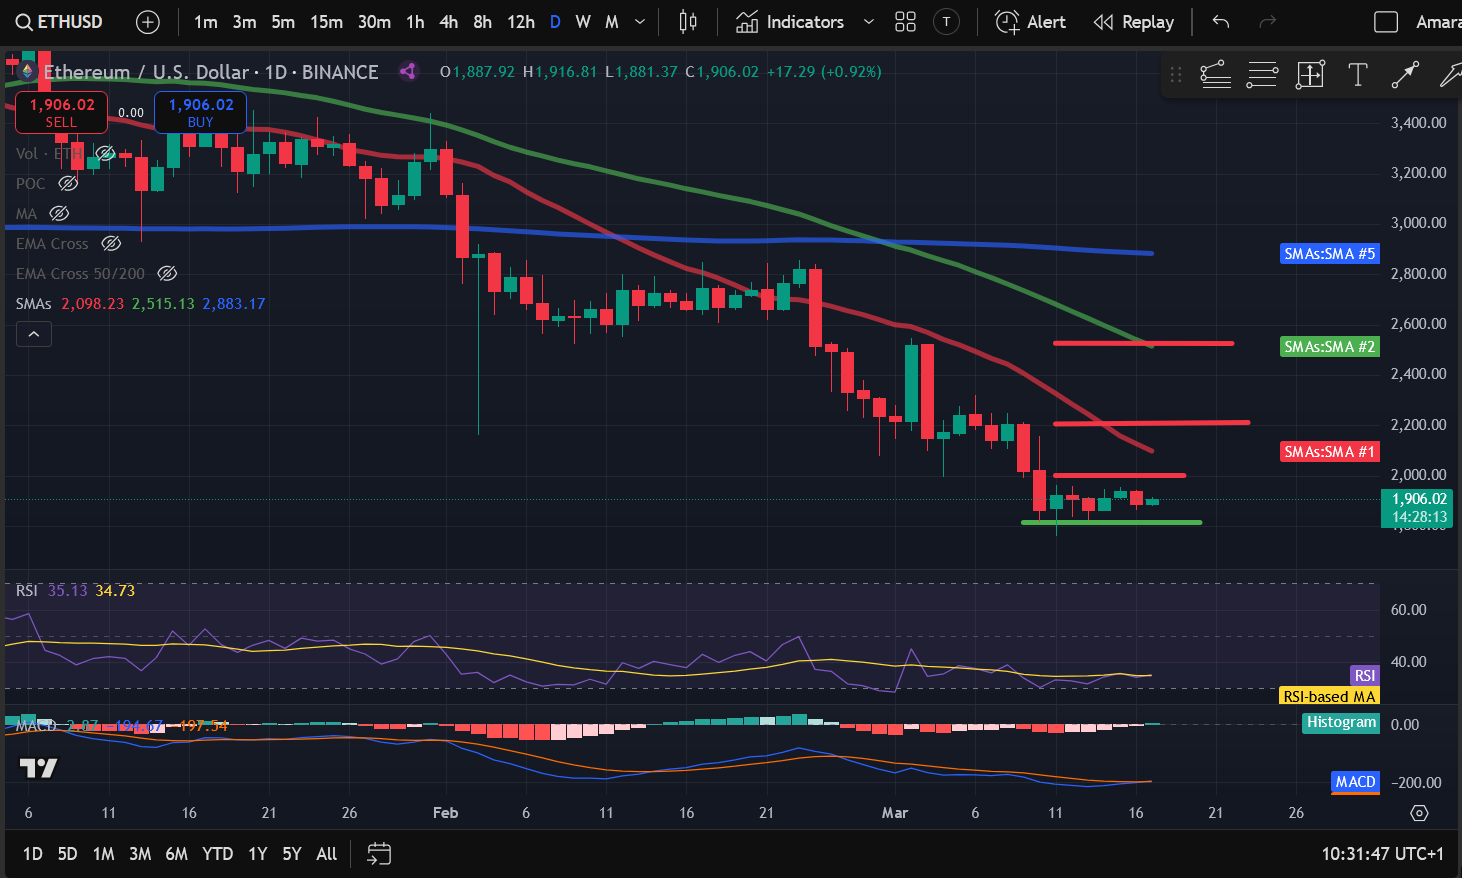Collapse the indicator legend with the chevron
This screenshot has width=1462, height=878.
(x=34, y=334)
